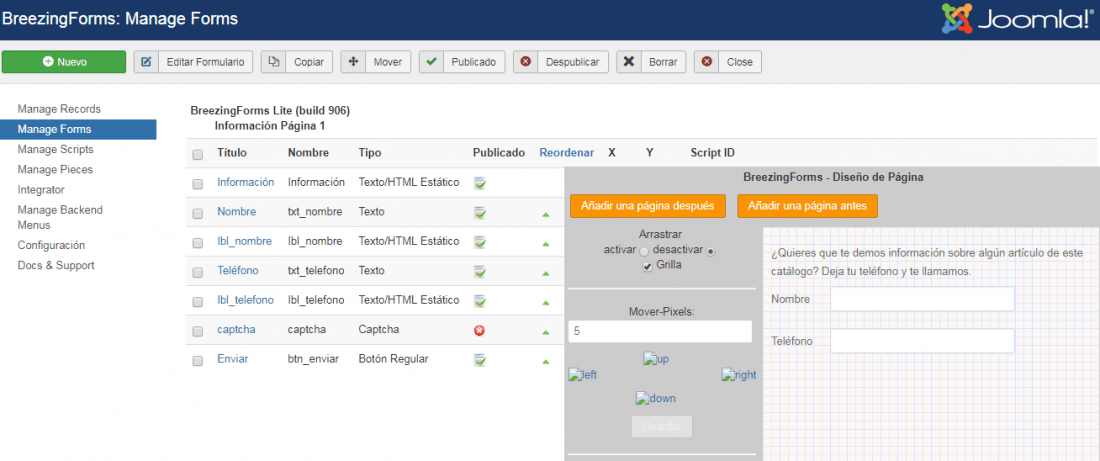The image size is (1100, 461).
Task: Open the Enviar element link
Action: coord(232,359)
